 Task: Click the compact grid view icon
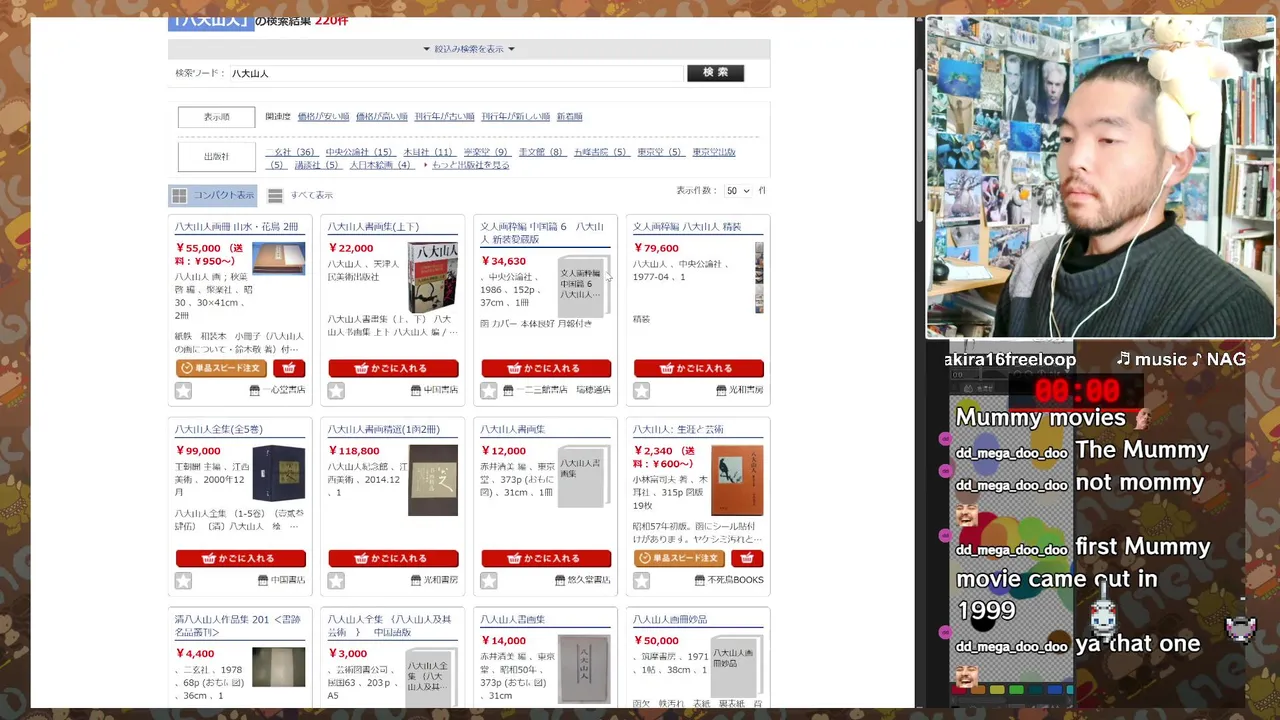179,195
